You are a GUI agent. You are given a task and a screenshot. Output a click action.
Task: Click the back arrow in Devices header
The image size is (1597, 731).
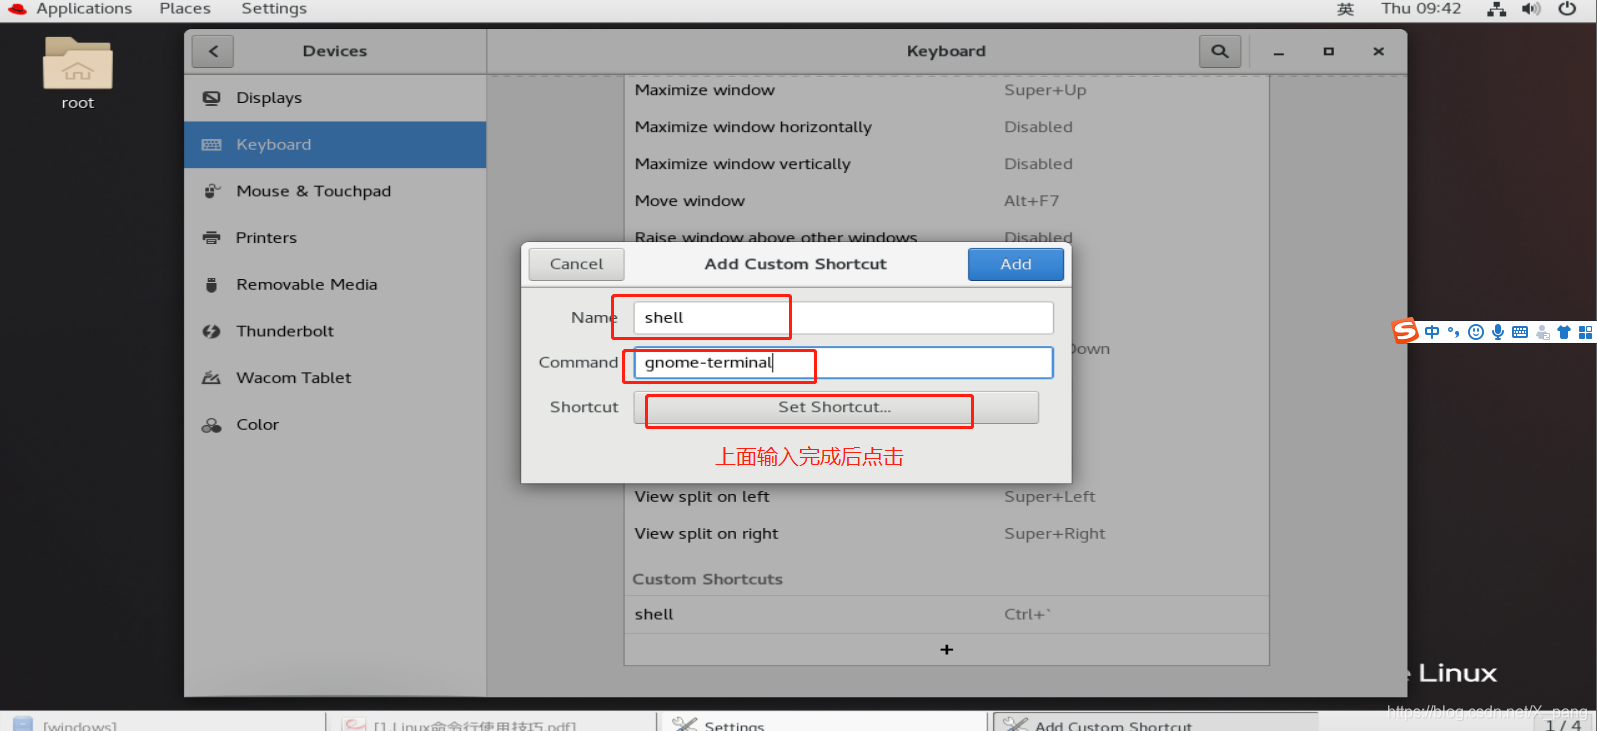(x=213, y=51)
